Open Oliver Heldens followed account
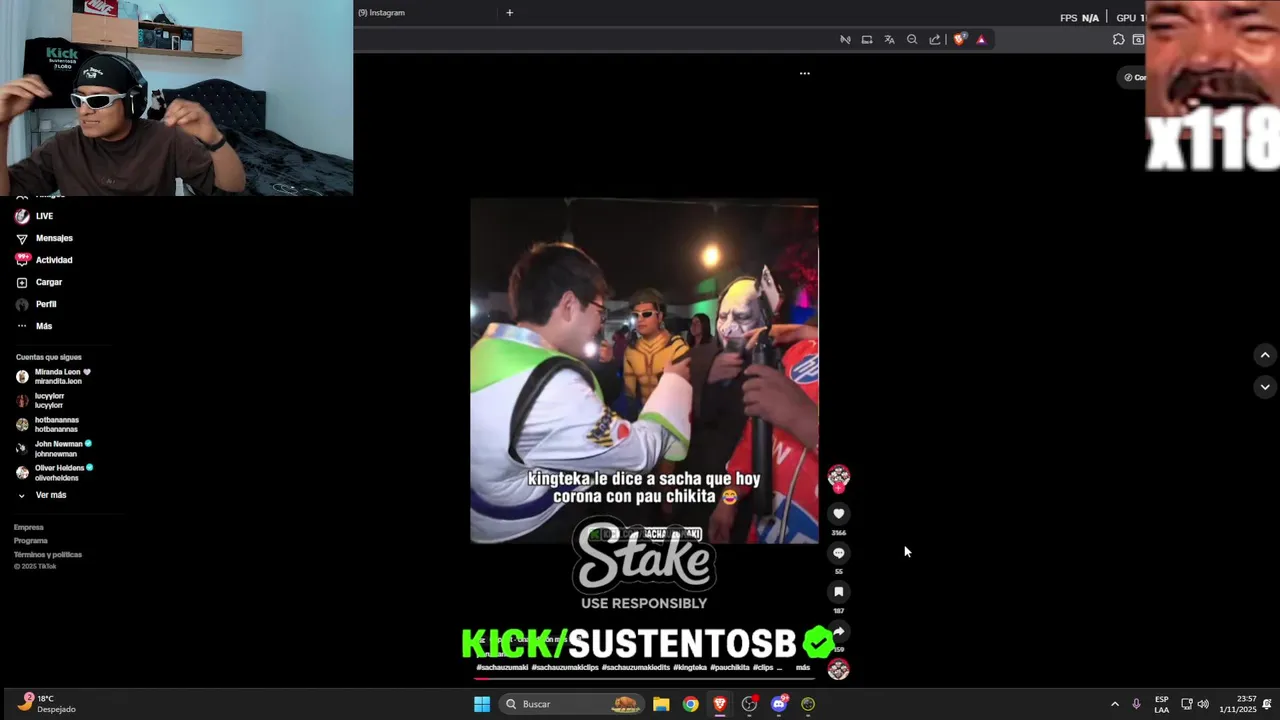This screenshot has height=720, width=1280. pyautogui.click(x=55, y=472)
